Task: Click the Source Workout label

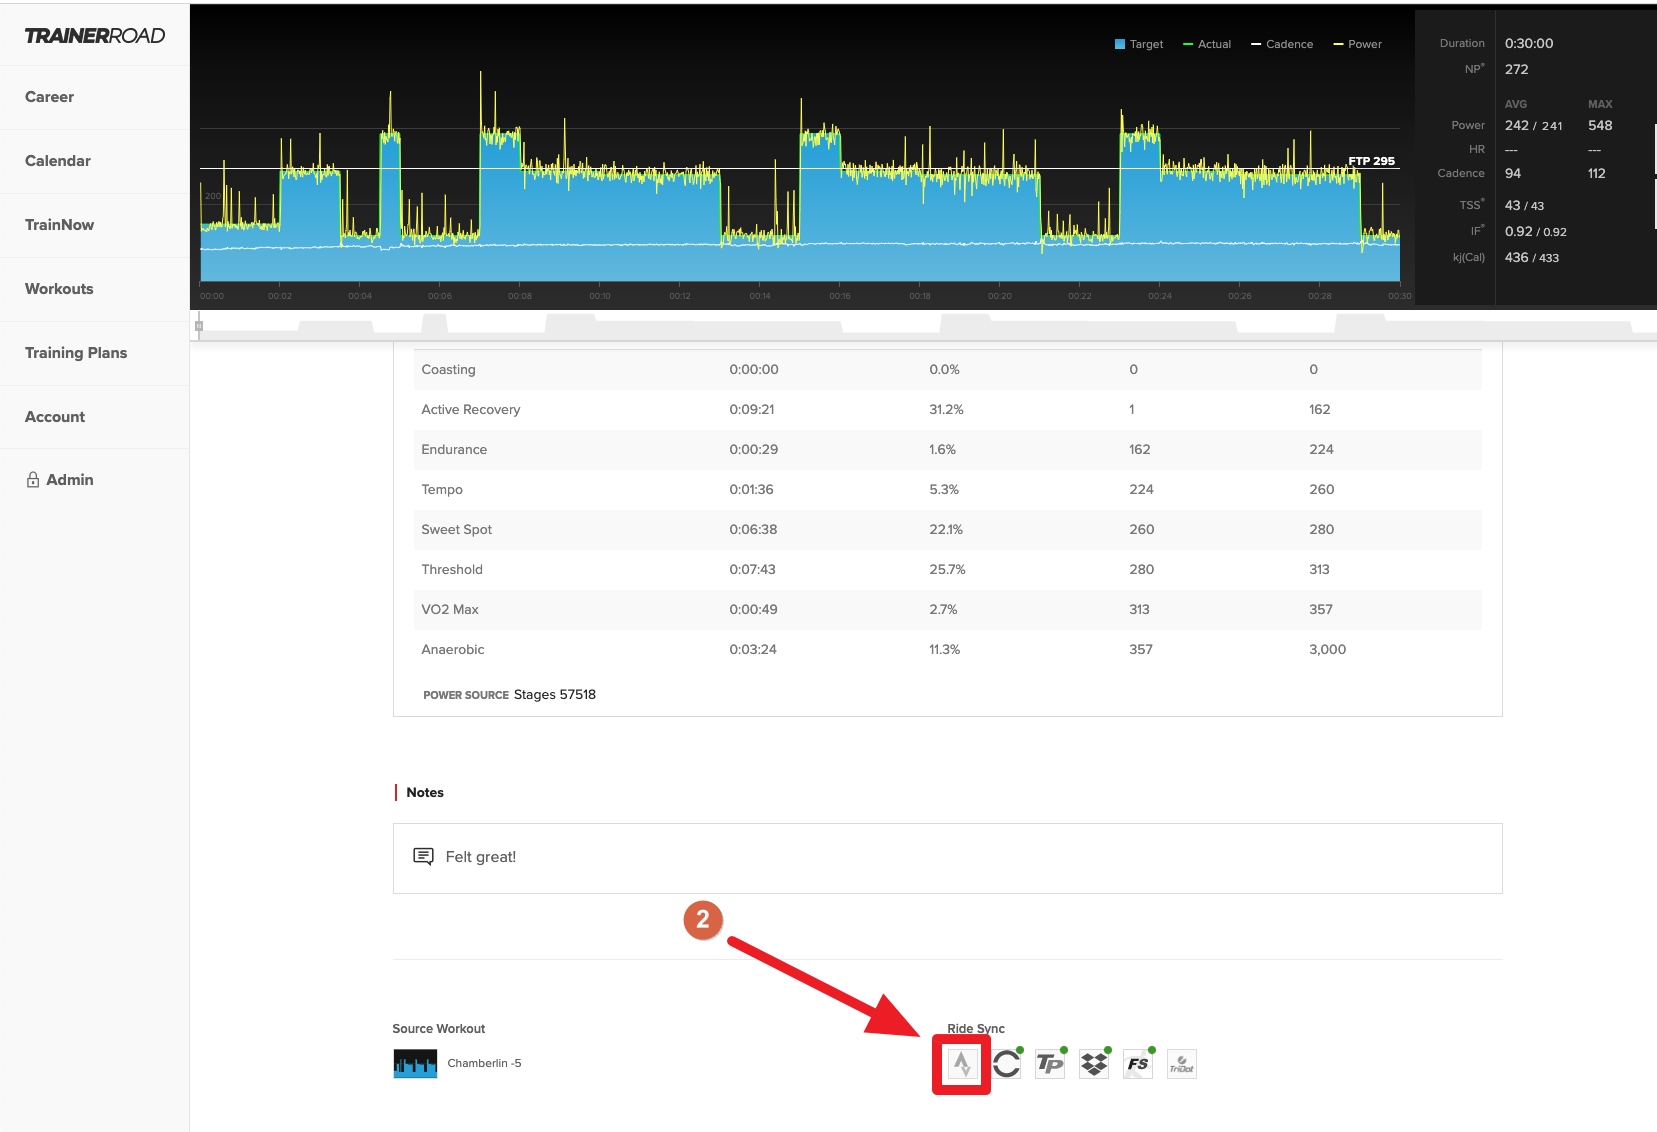Action: coord(439,1028)
